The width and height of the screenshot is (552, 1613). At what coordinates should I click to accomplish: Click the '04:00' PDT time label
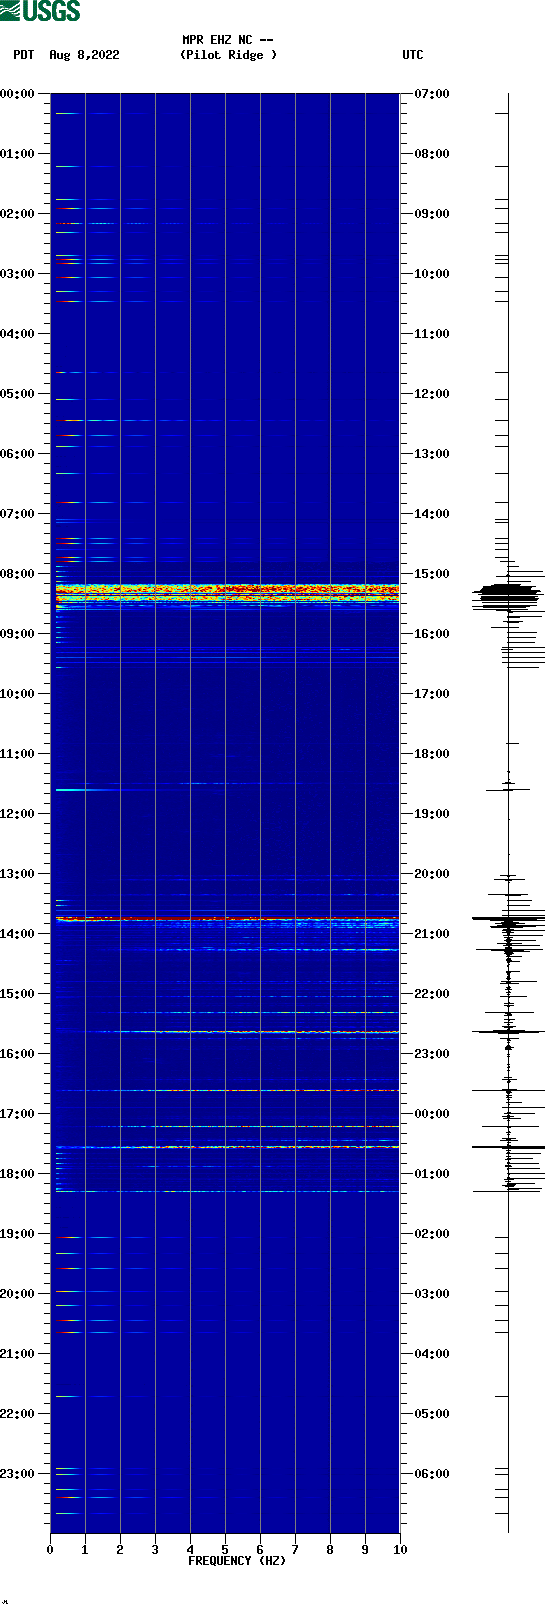[18, 334]
